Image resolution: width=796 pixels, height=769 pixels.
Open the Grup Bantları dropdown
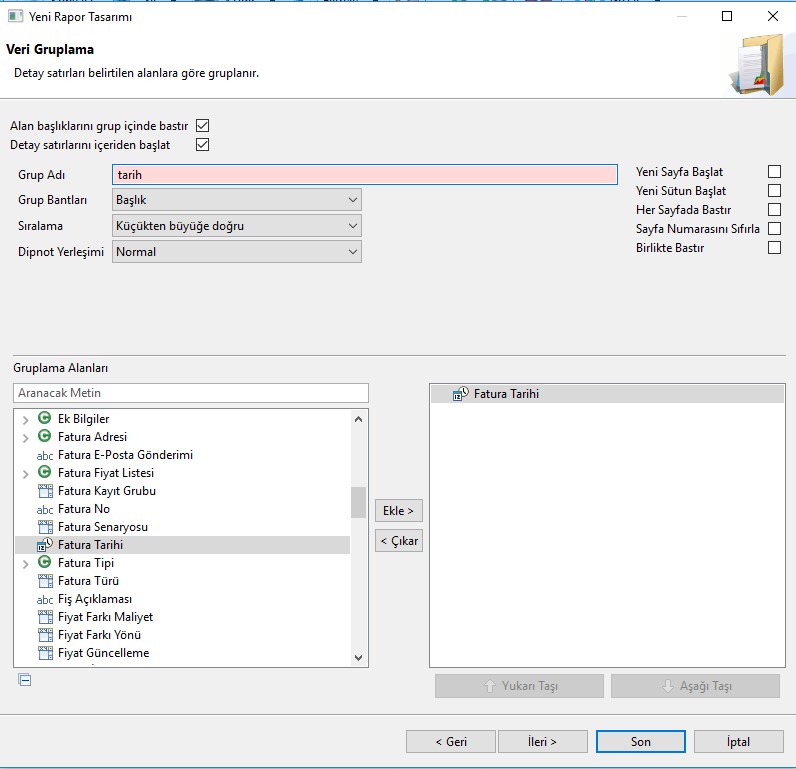(x=235, y=200)
